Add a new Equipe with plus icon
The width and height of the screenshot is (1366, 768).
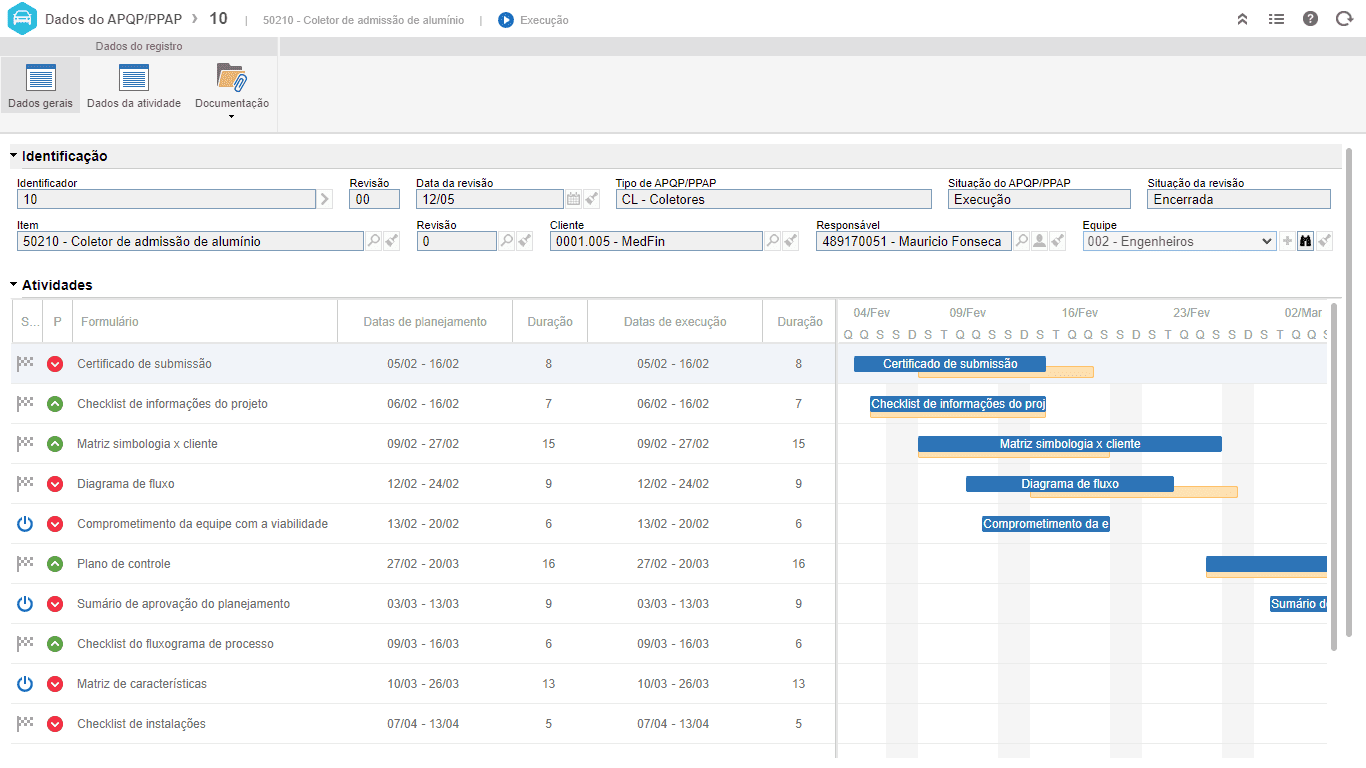coord(1287,241)
